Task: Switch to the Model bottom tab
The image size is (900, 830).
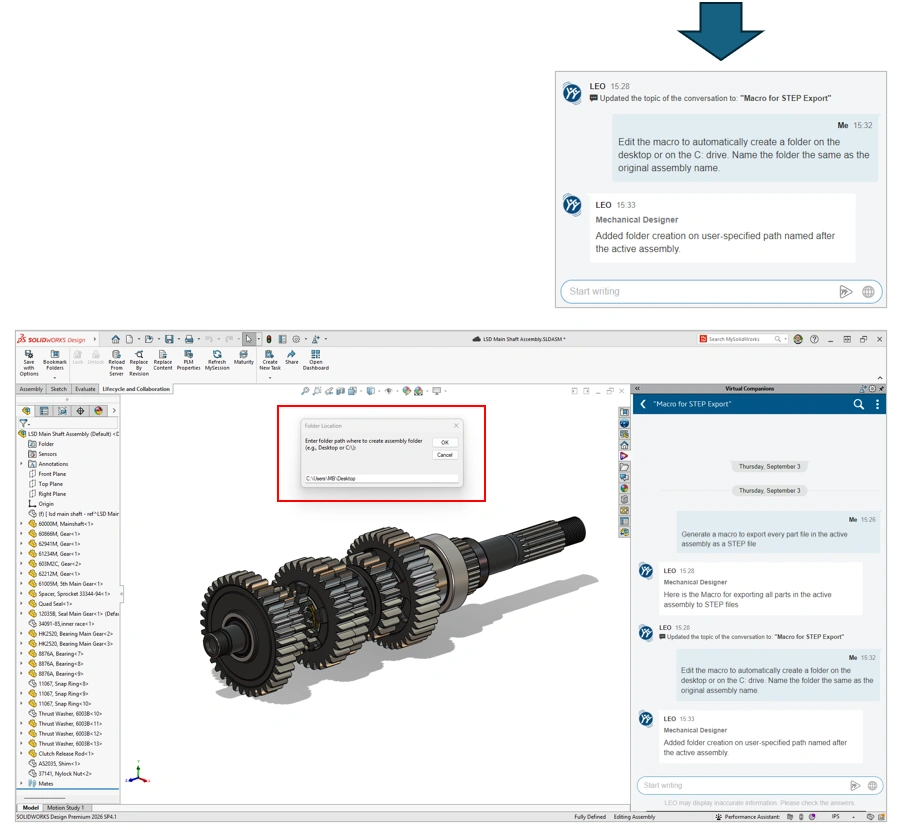Action: (30, 808)
